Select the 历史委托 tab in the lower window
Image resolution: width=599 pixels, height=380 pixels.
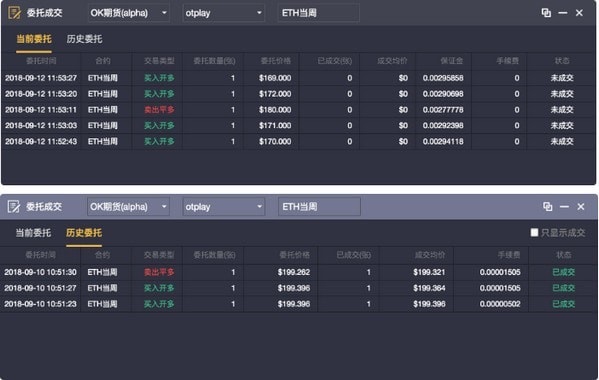(84, 233)
